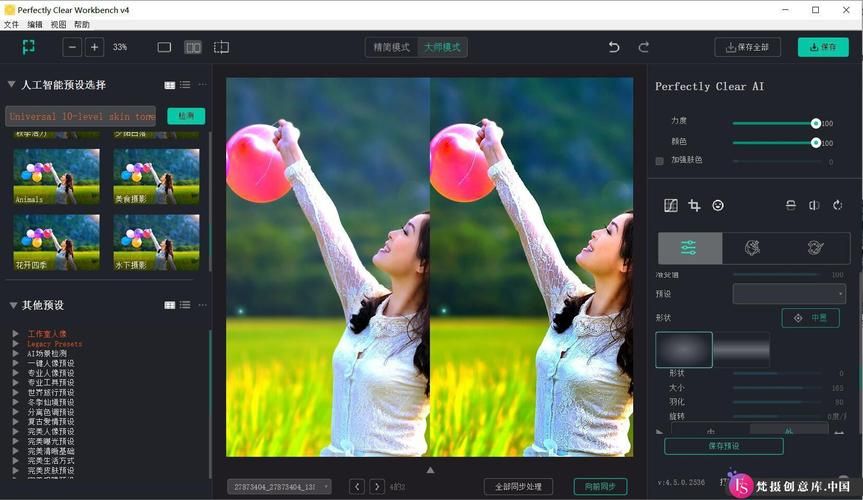Click the fit-to-screen icon in toolbar
863x500 pixels.
[x=29, y=47]
